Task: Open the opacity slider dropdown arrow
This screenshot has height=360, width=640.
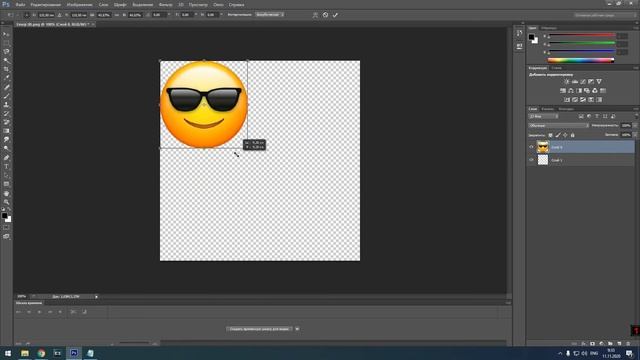Action: [x=635, y=126]
